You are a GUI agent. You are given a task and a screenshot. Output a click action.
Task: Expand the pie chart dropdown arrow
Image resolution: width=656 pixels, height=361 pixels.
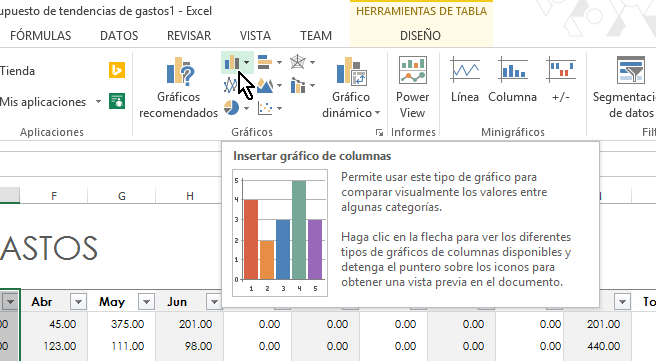(x=246, y=108)
